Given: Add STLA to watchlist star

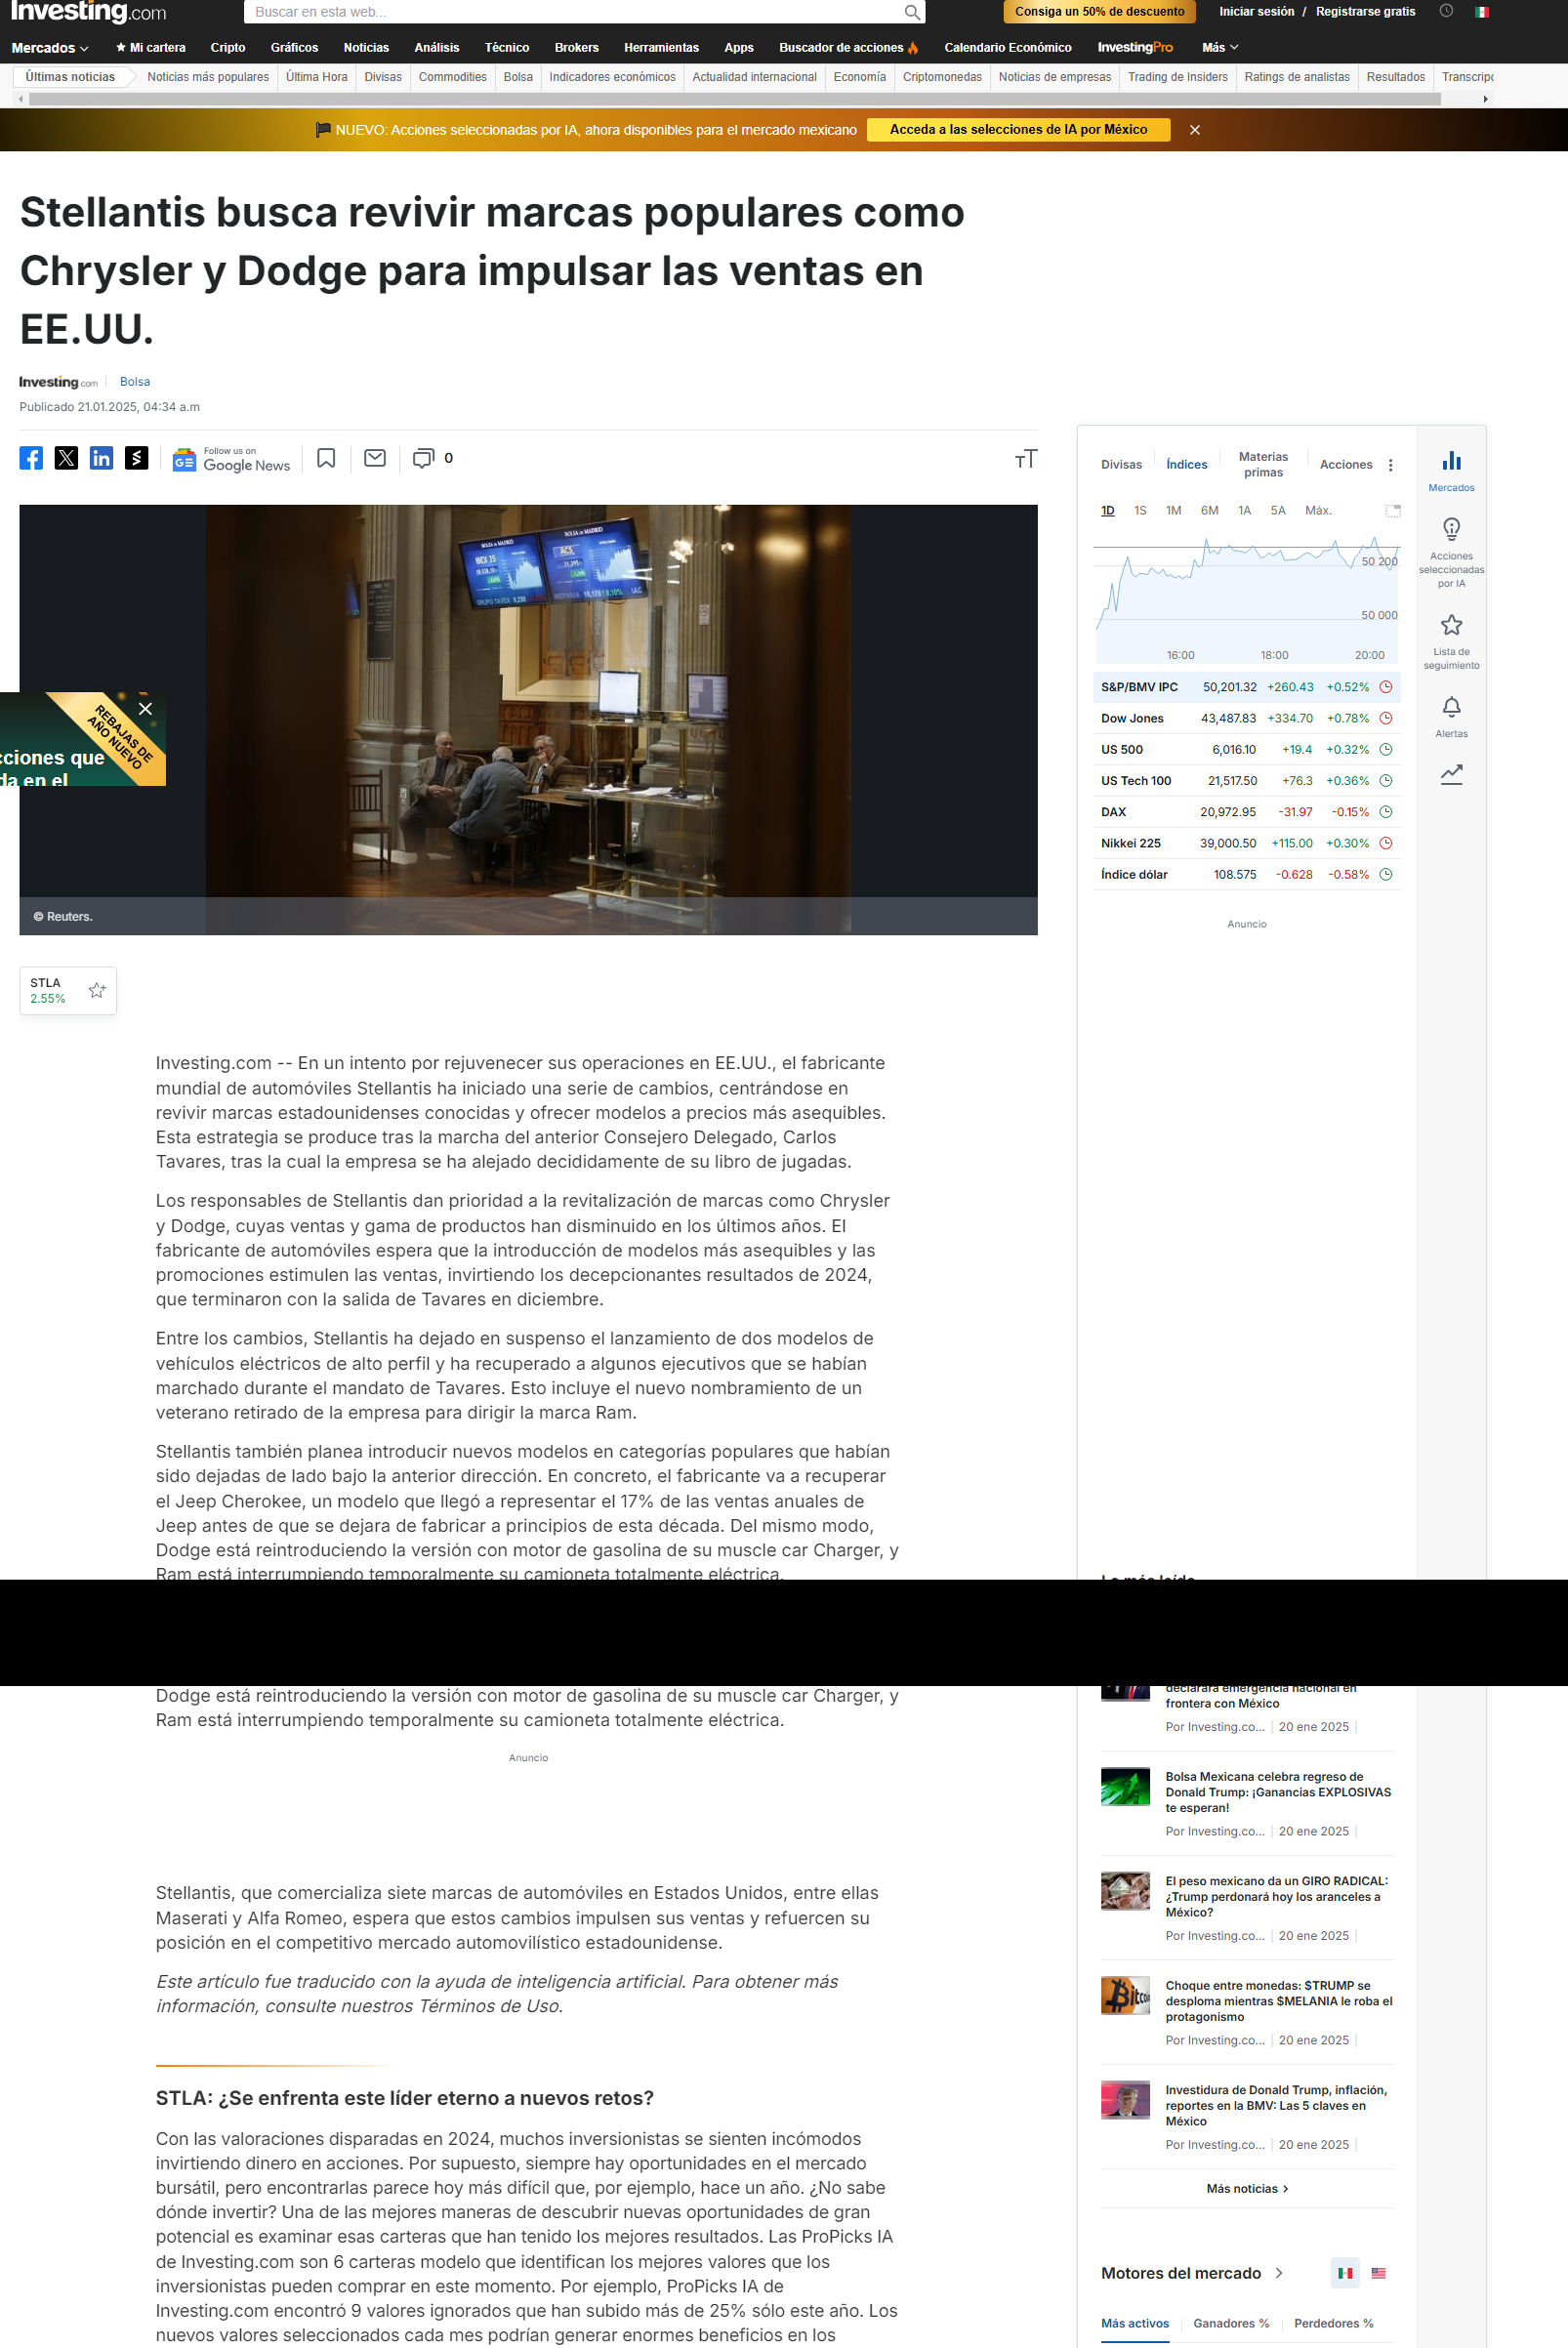Looking at the screenshot, I should click(x=97, y=990).
